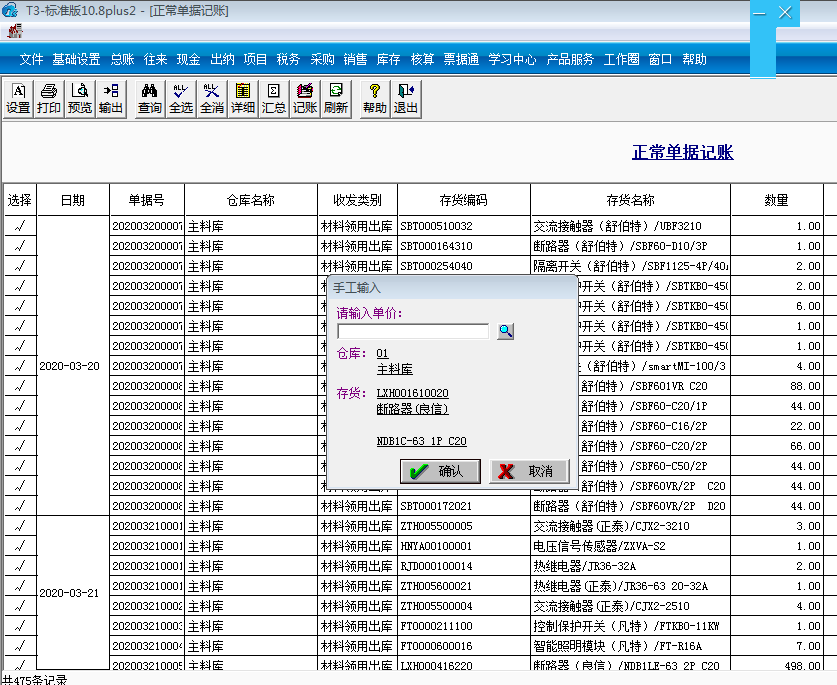Screen dimensions: 837x685
Task: Open the 基础设置 menu
Action: (76, 59)
